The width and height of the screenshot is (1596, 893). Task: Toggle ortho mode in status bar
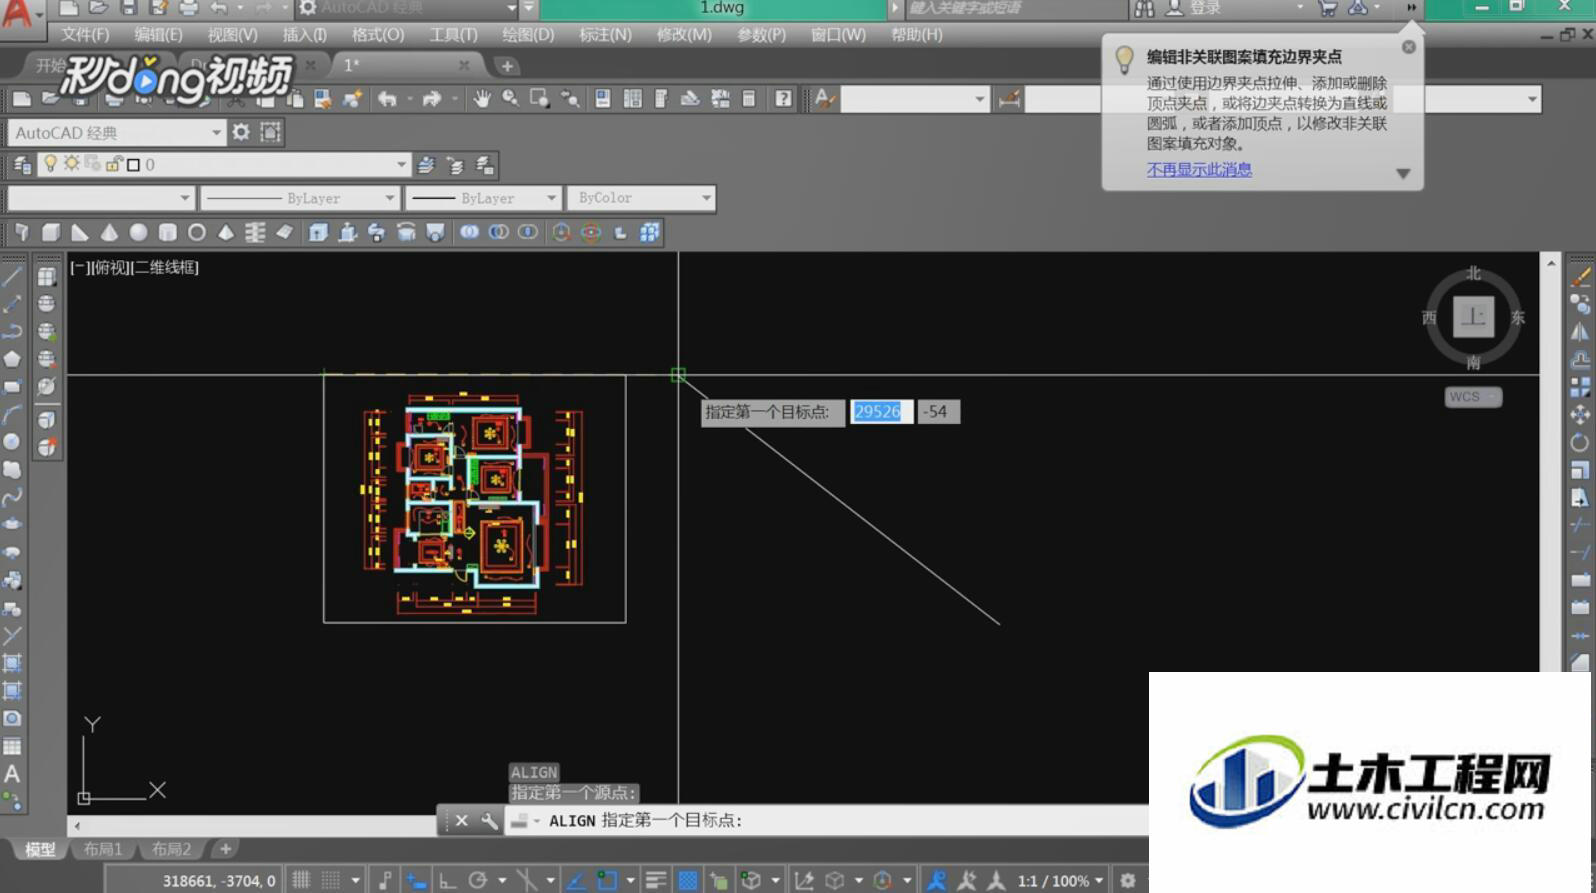(x=447, y=880)
